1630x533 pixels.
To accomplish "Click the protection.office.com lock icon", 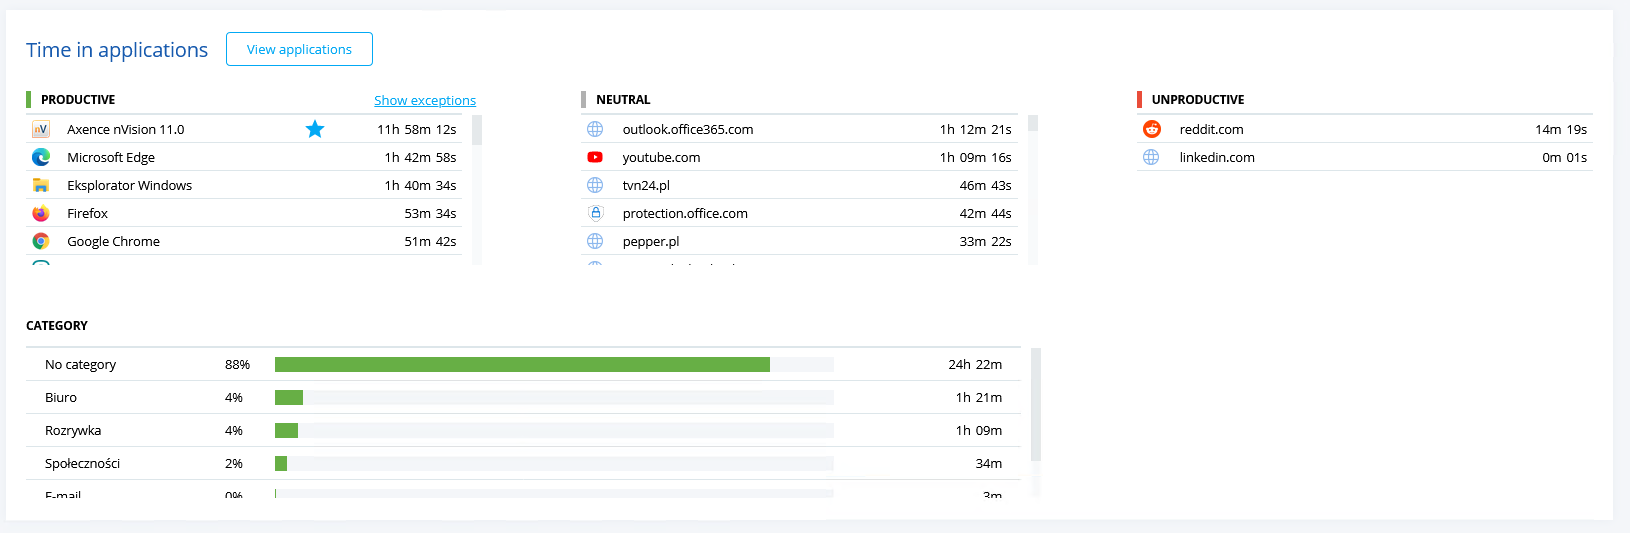I will point(595,213).
